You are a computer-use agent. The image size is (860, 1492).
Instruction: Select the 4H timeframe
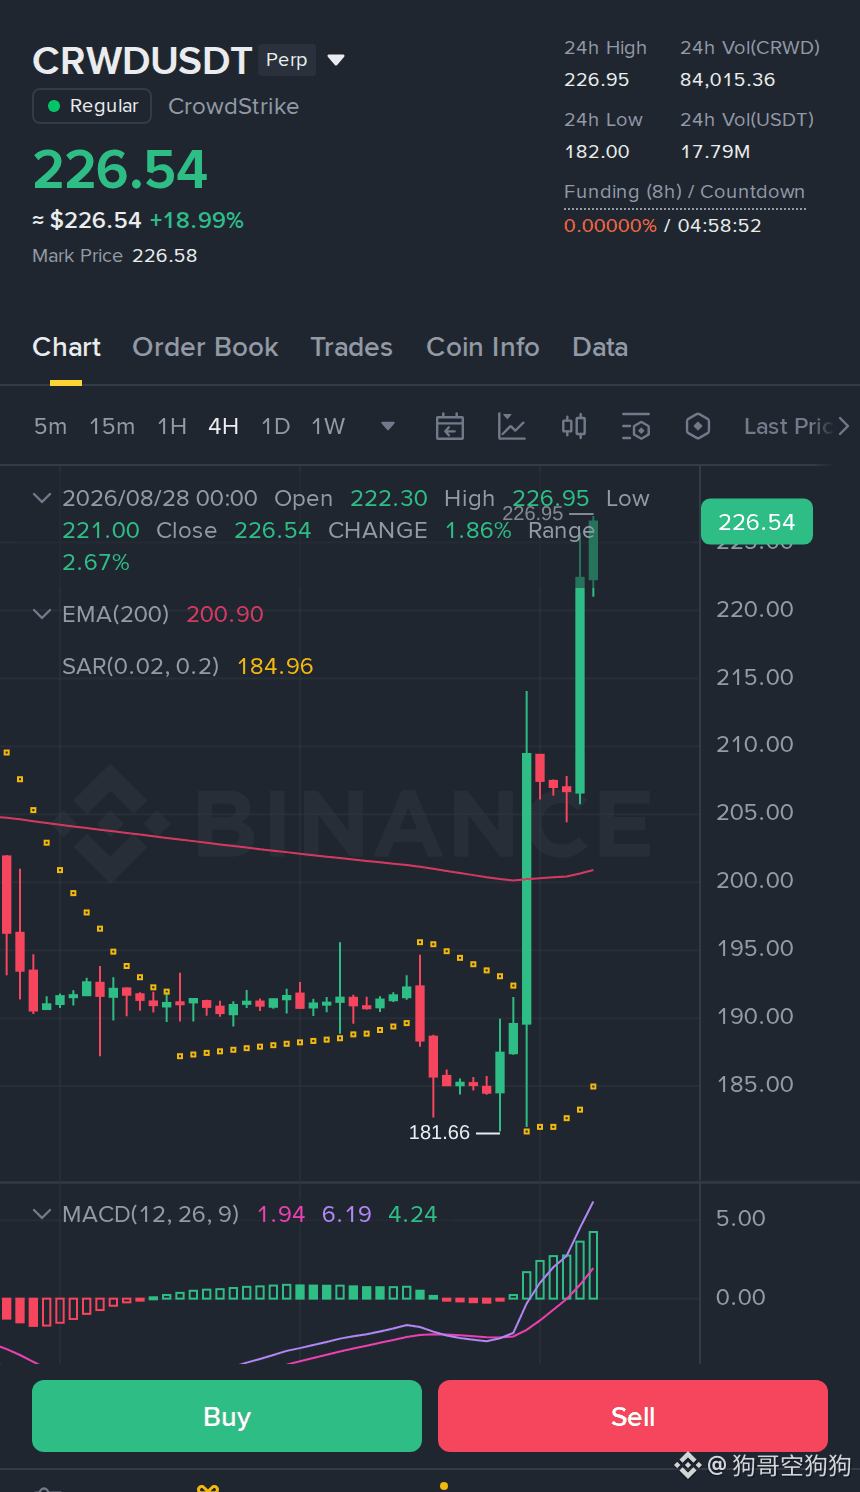point(223,427)
